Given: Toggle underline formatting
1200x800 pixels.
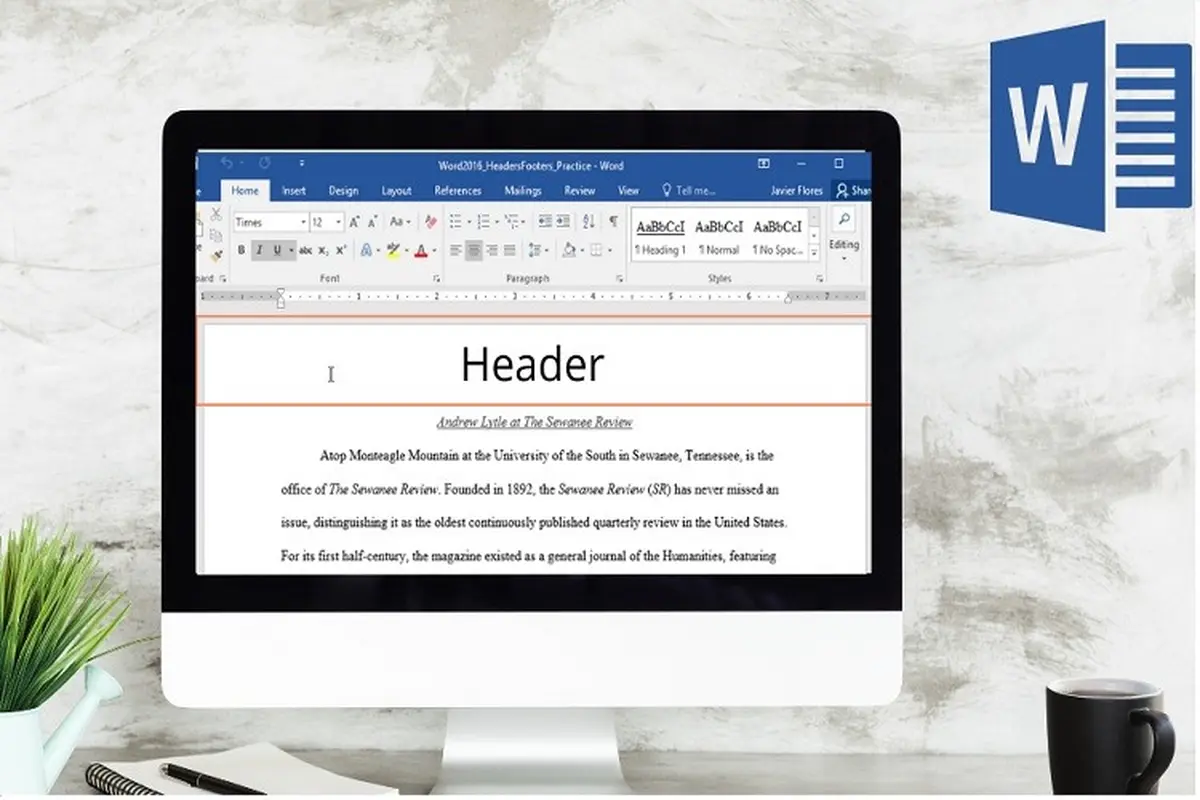Looking at the screenshot, I should (277, 248).
